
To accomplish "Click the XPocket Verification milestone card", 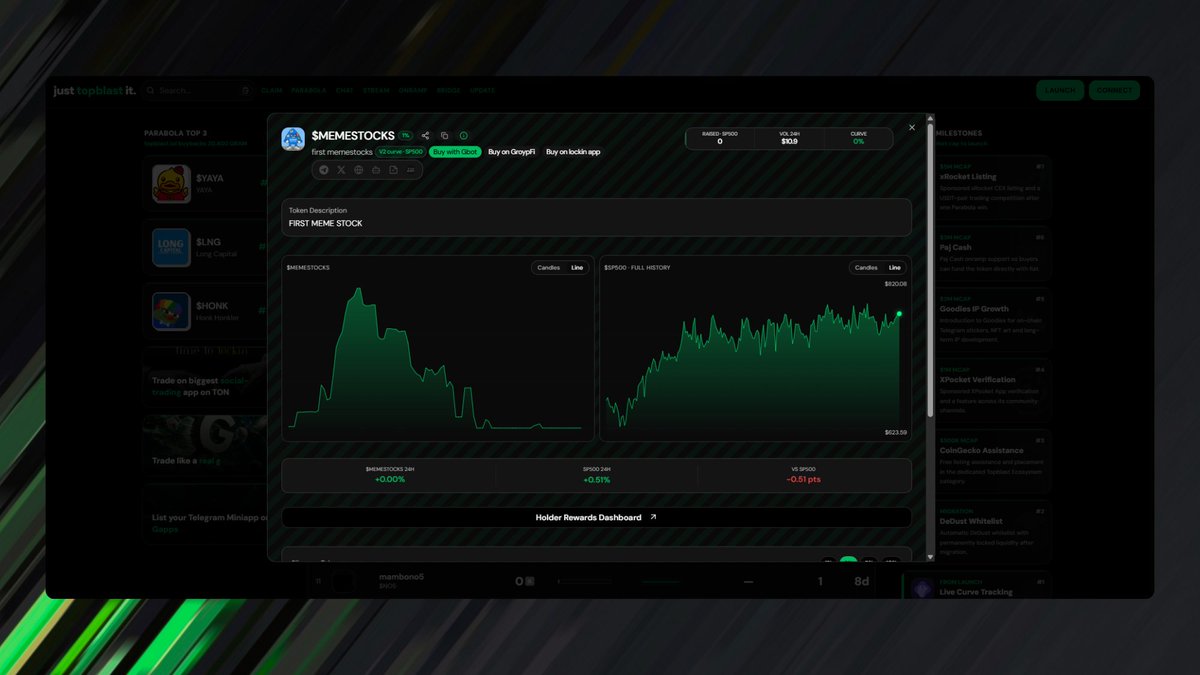I will pyautogui.click(x=993, y=389).
